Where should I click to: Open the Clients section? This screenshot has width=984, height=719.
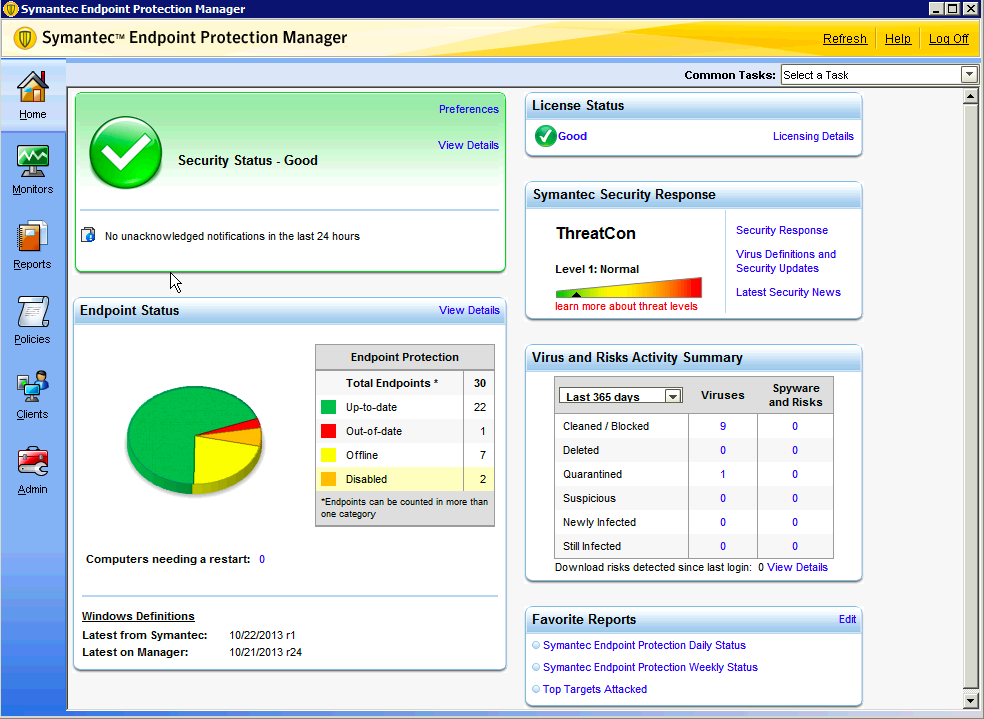click(33, 395)
